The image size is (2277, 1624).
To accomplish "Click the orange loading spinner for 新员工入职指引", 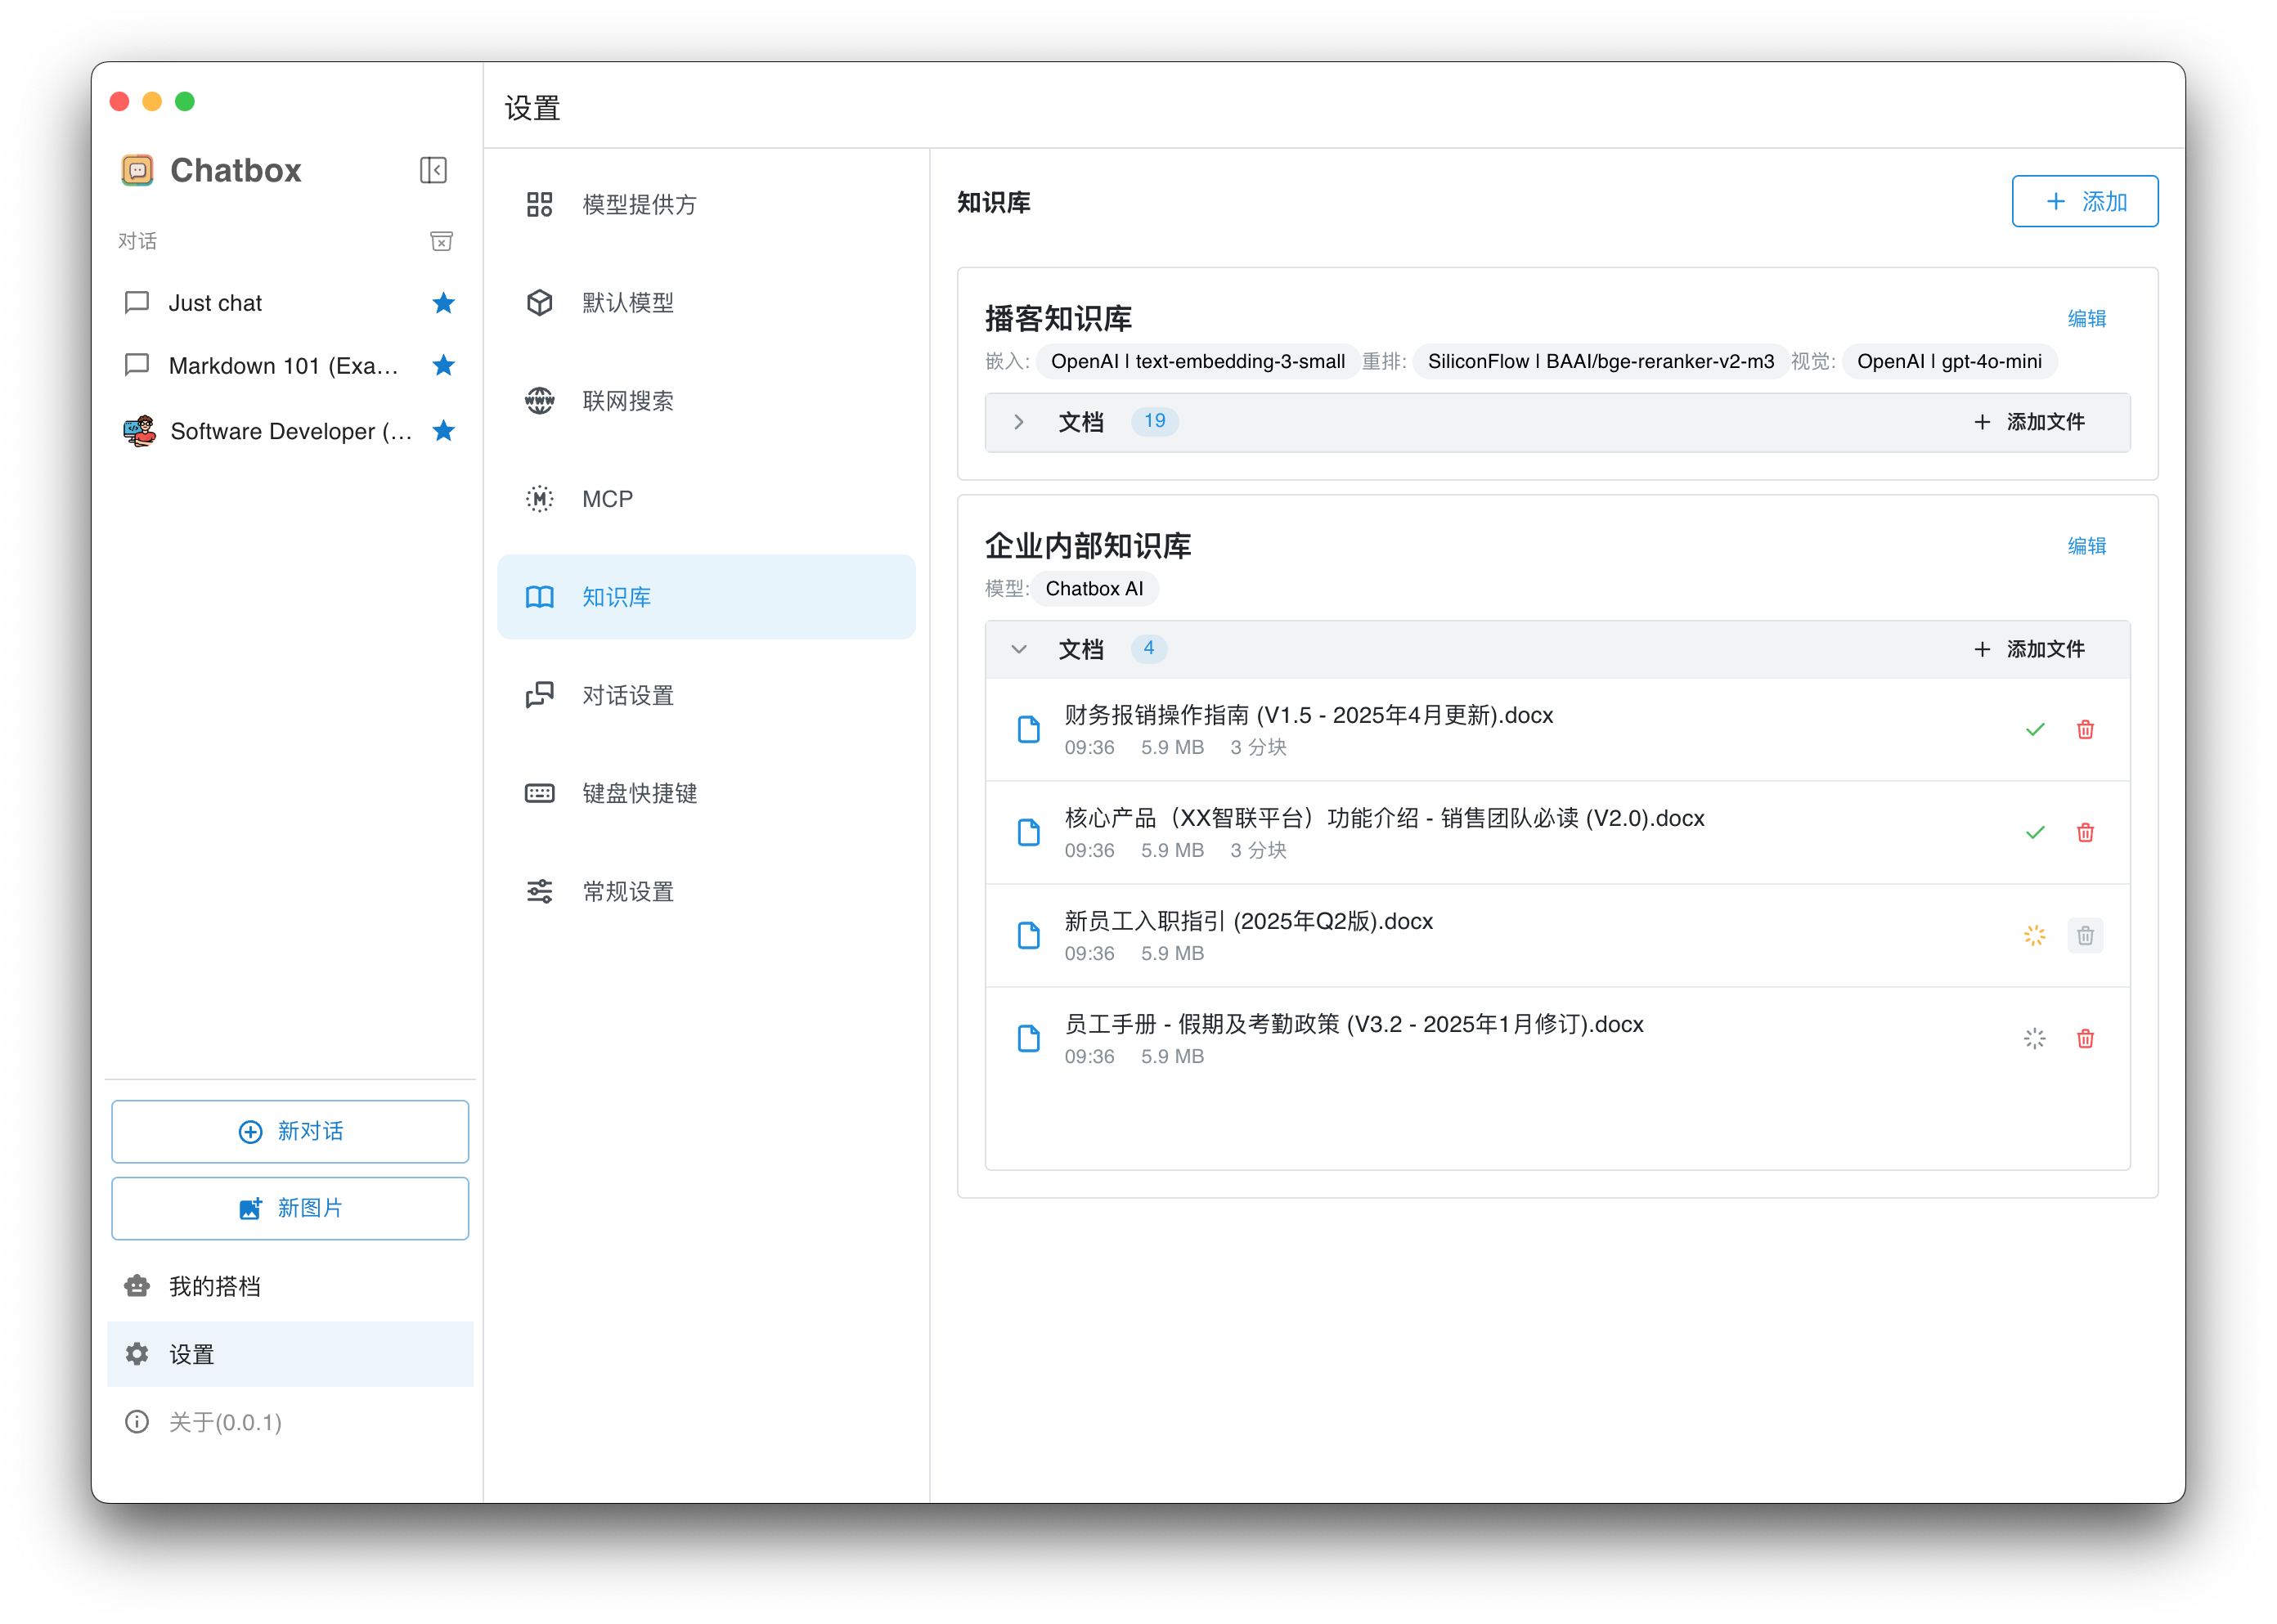I will 2034,935.
